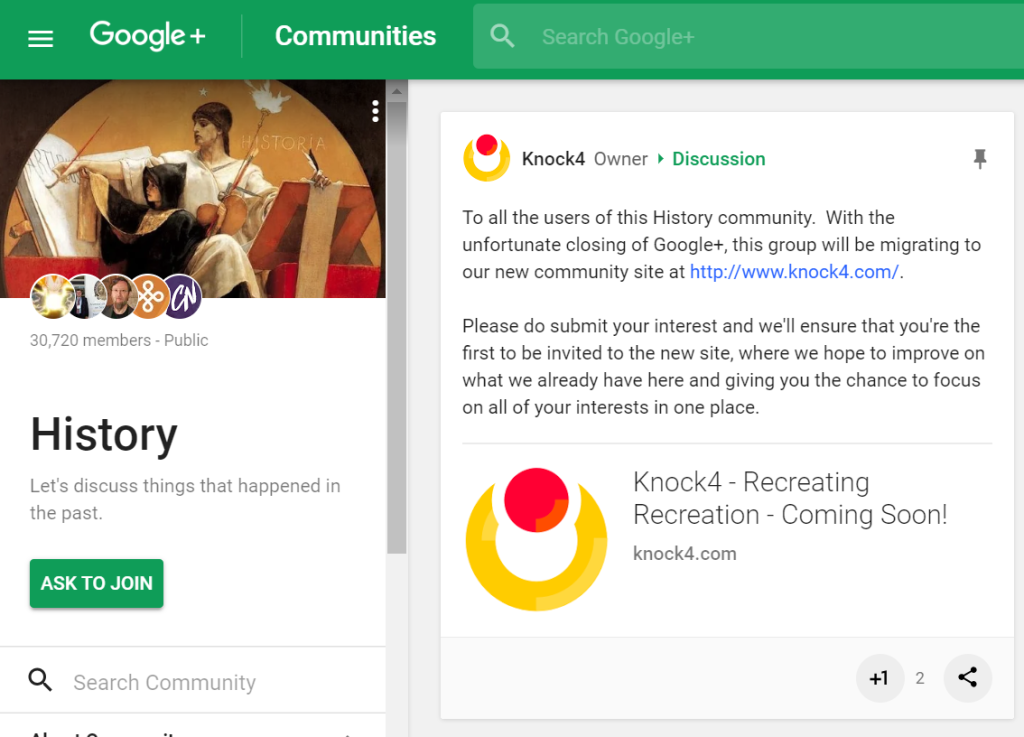Open the large Knock4 logo preview image
Screen dimensions: 1024x737
(x=536, y=539)
